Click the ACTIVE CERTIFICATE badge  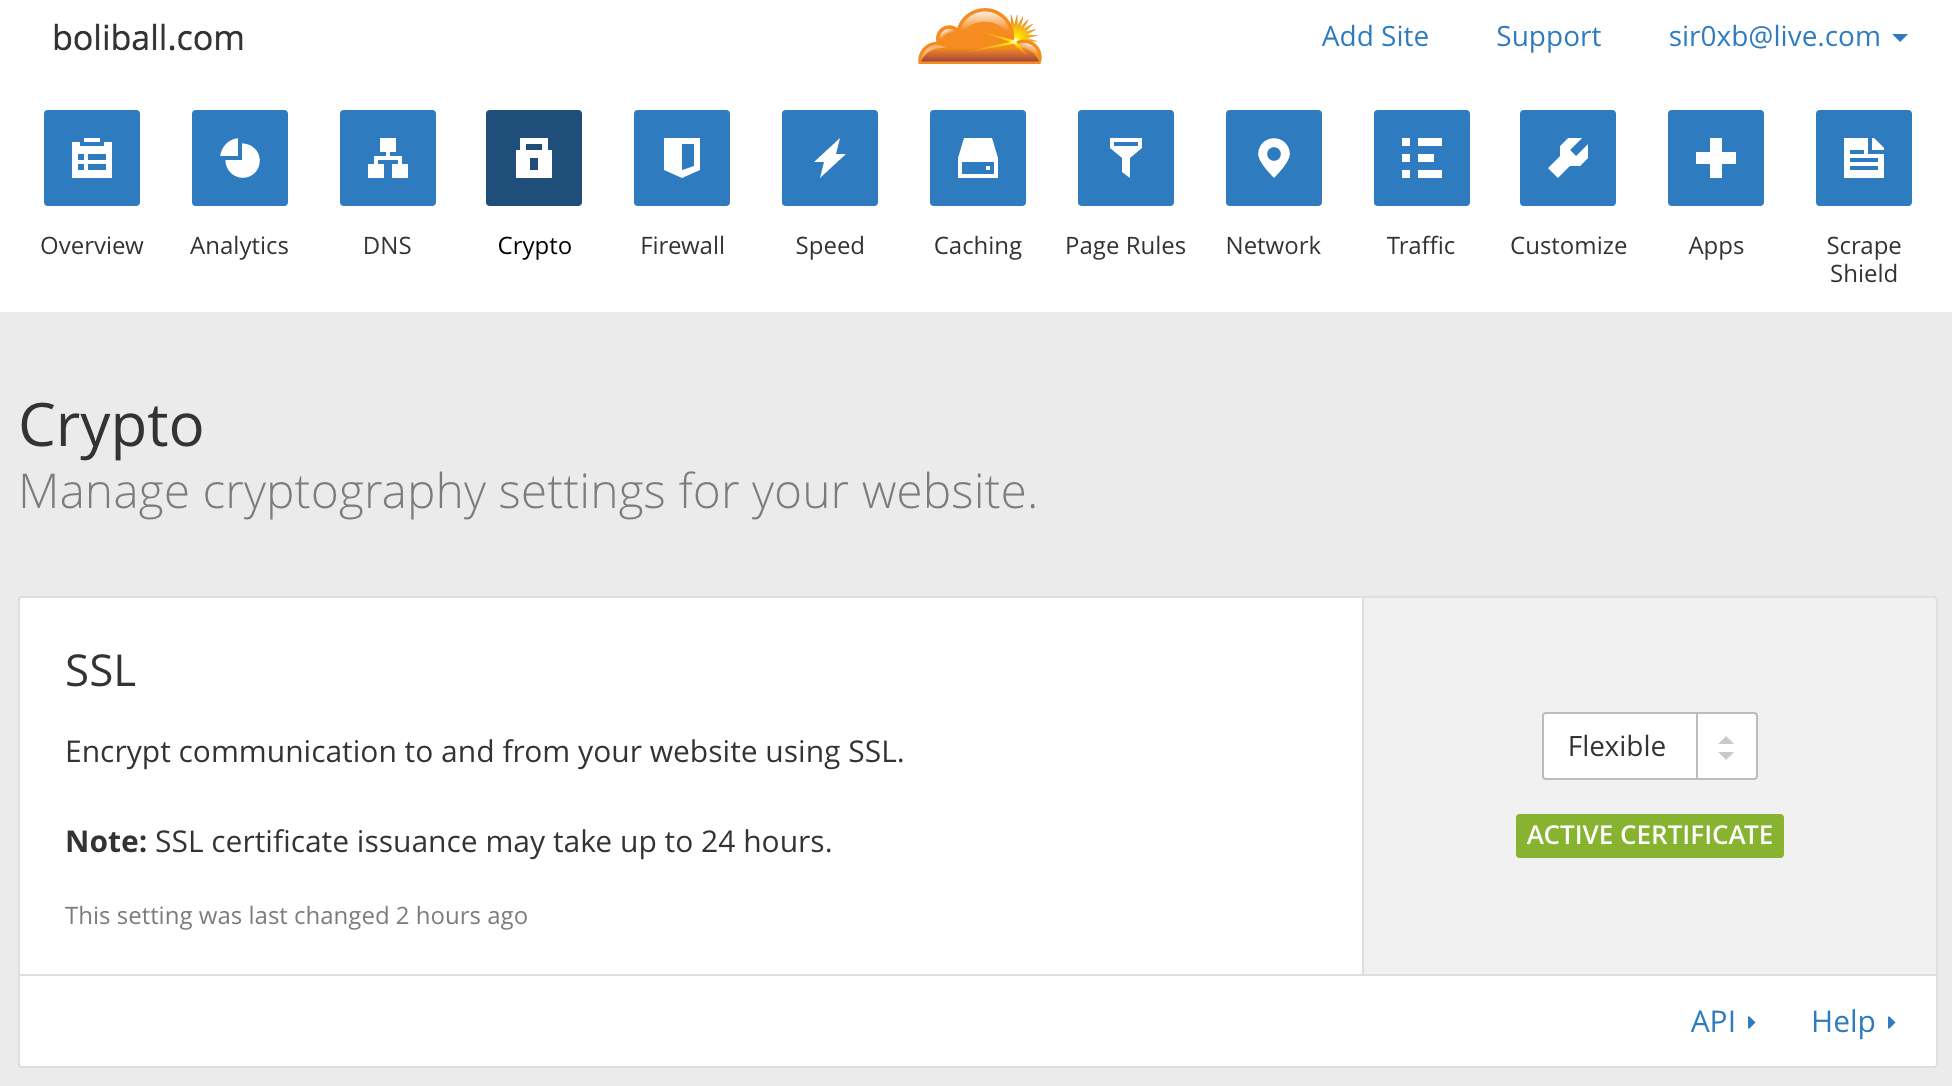click(1650, 836)
